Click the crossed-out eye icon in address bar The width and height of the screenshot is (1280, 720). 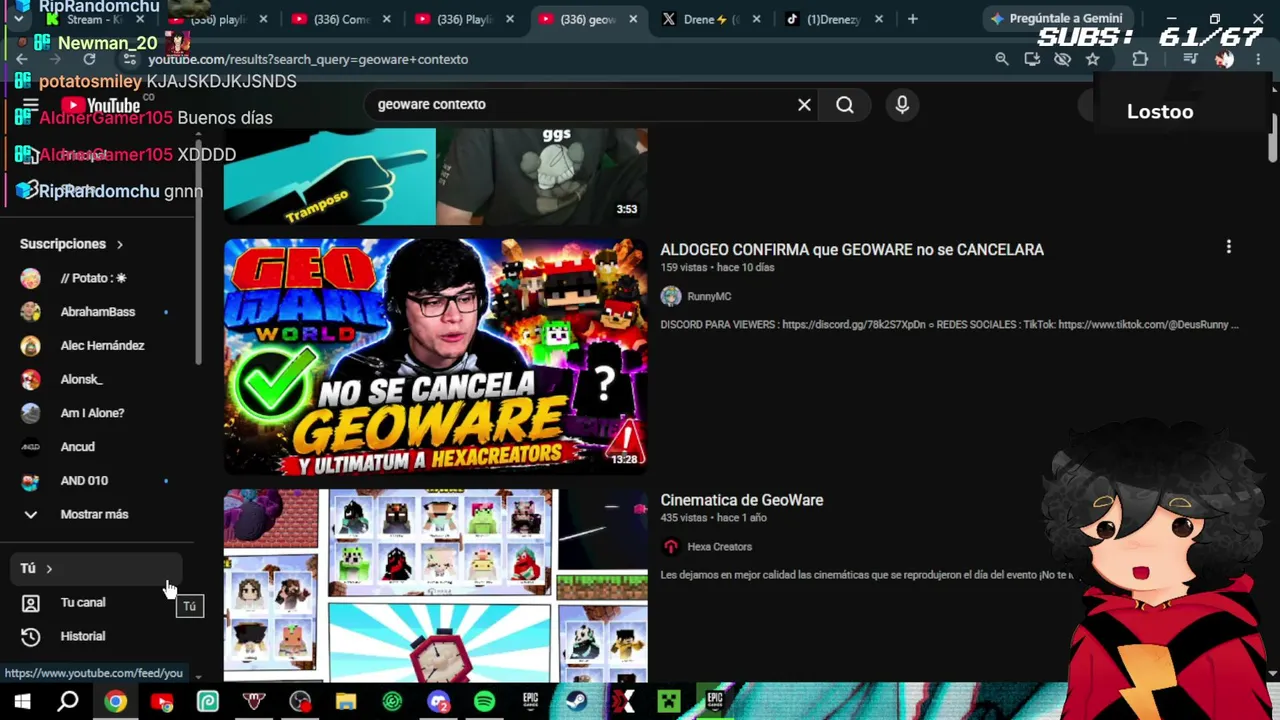tap(1063, 59)
